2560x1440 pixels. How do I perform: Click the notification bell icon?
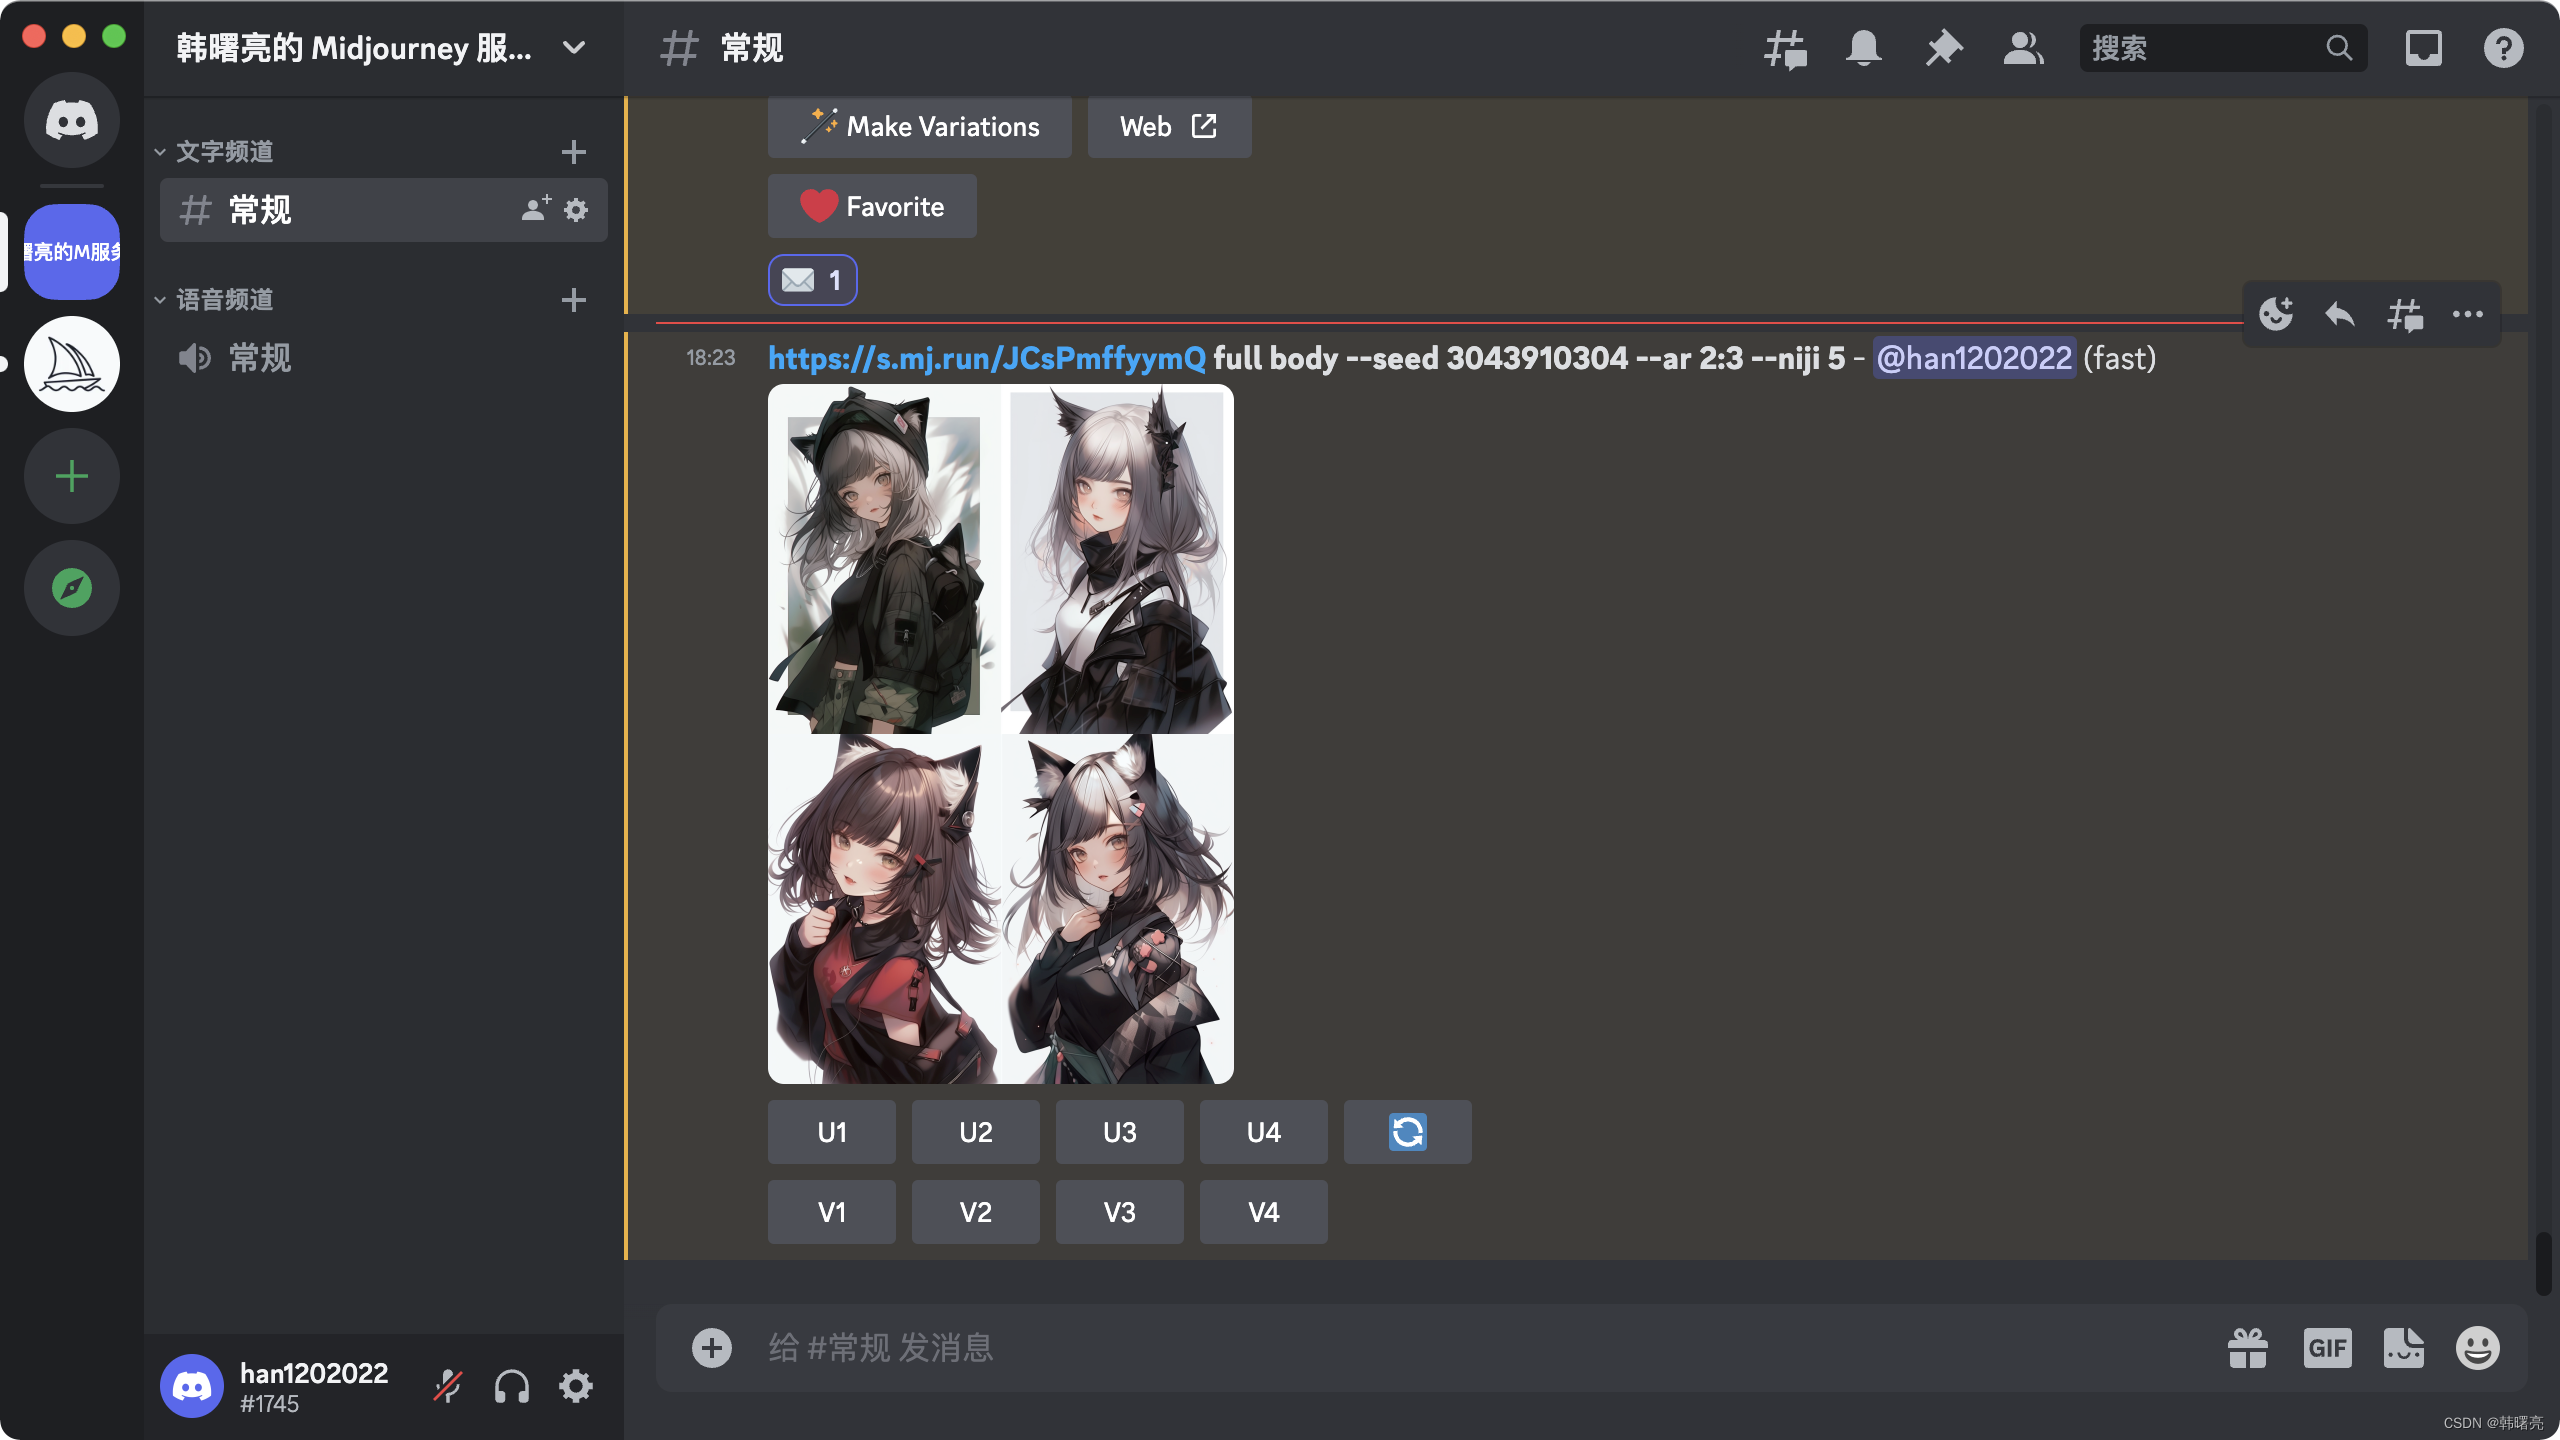[1863, 48]
